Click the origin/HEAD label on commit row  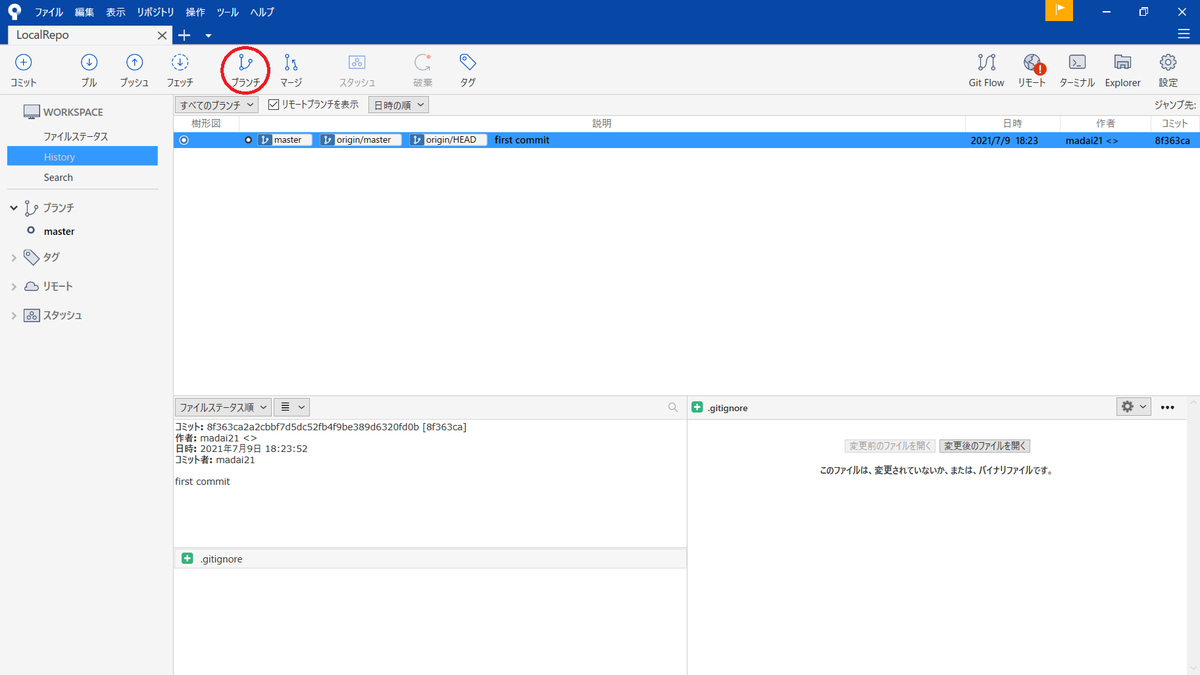point(449,140)
